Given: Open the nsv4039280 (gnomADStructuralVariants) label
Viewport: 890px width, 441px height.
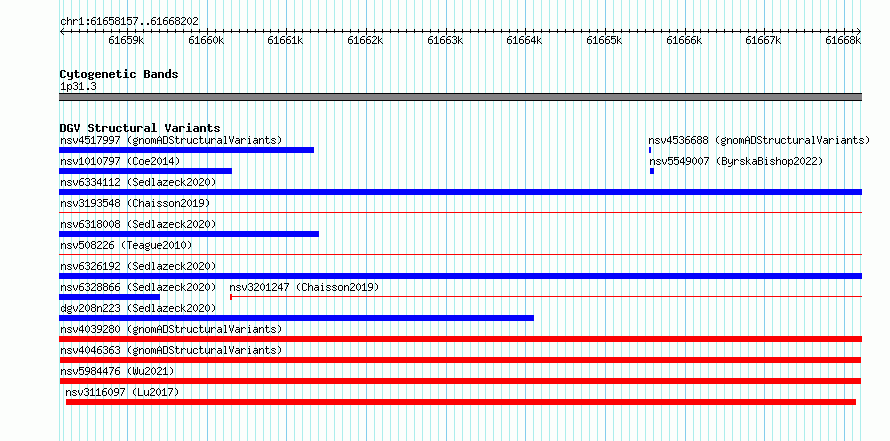Looking at the screenshot, I should pos(171,329).
